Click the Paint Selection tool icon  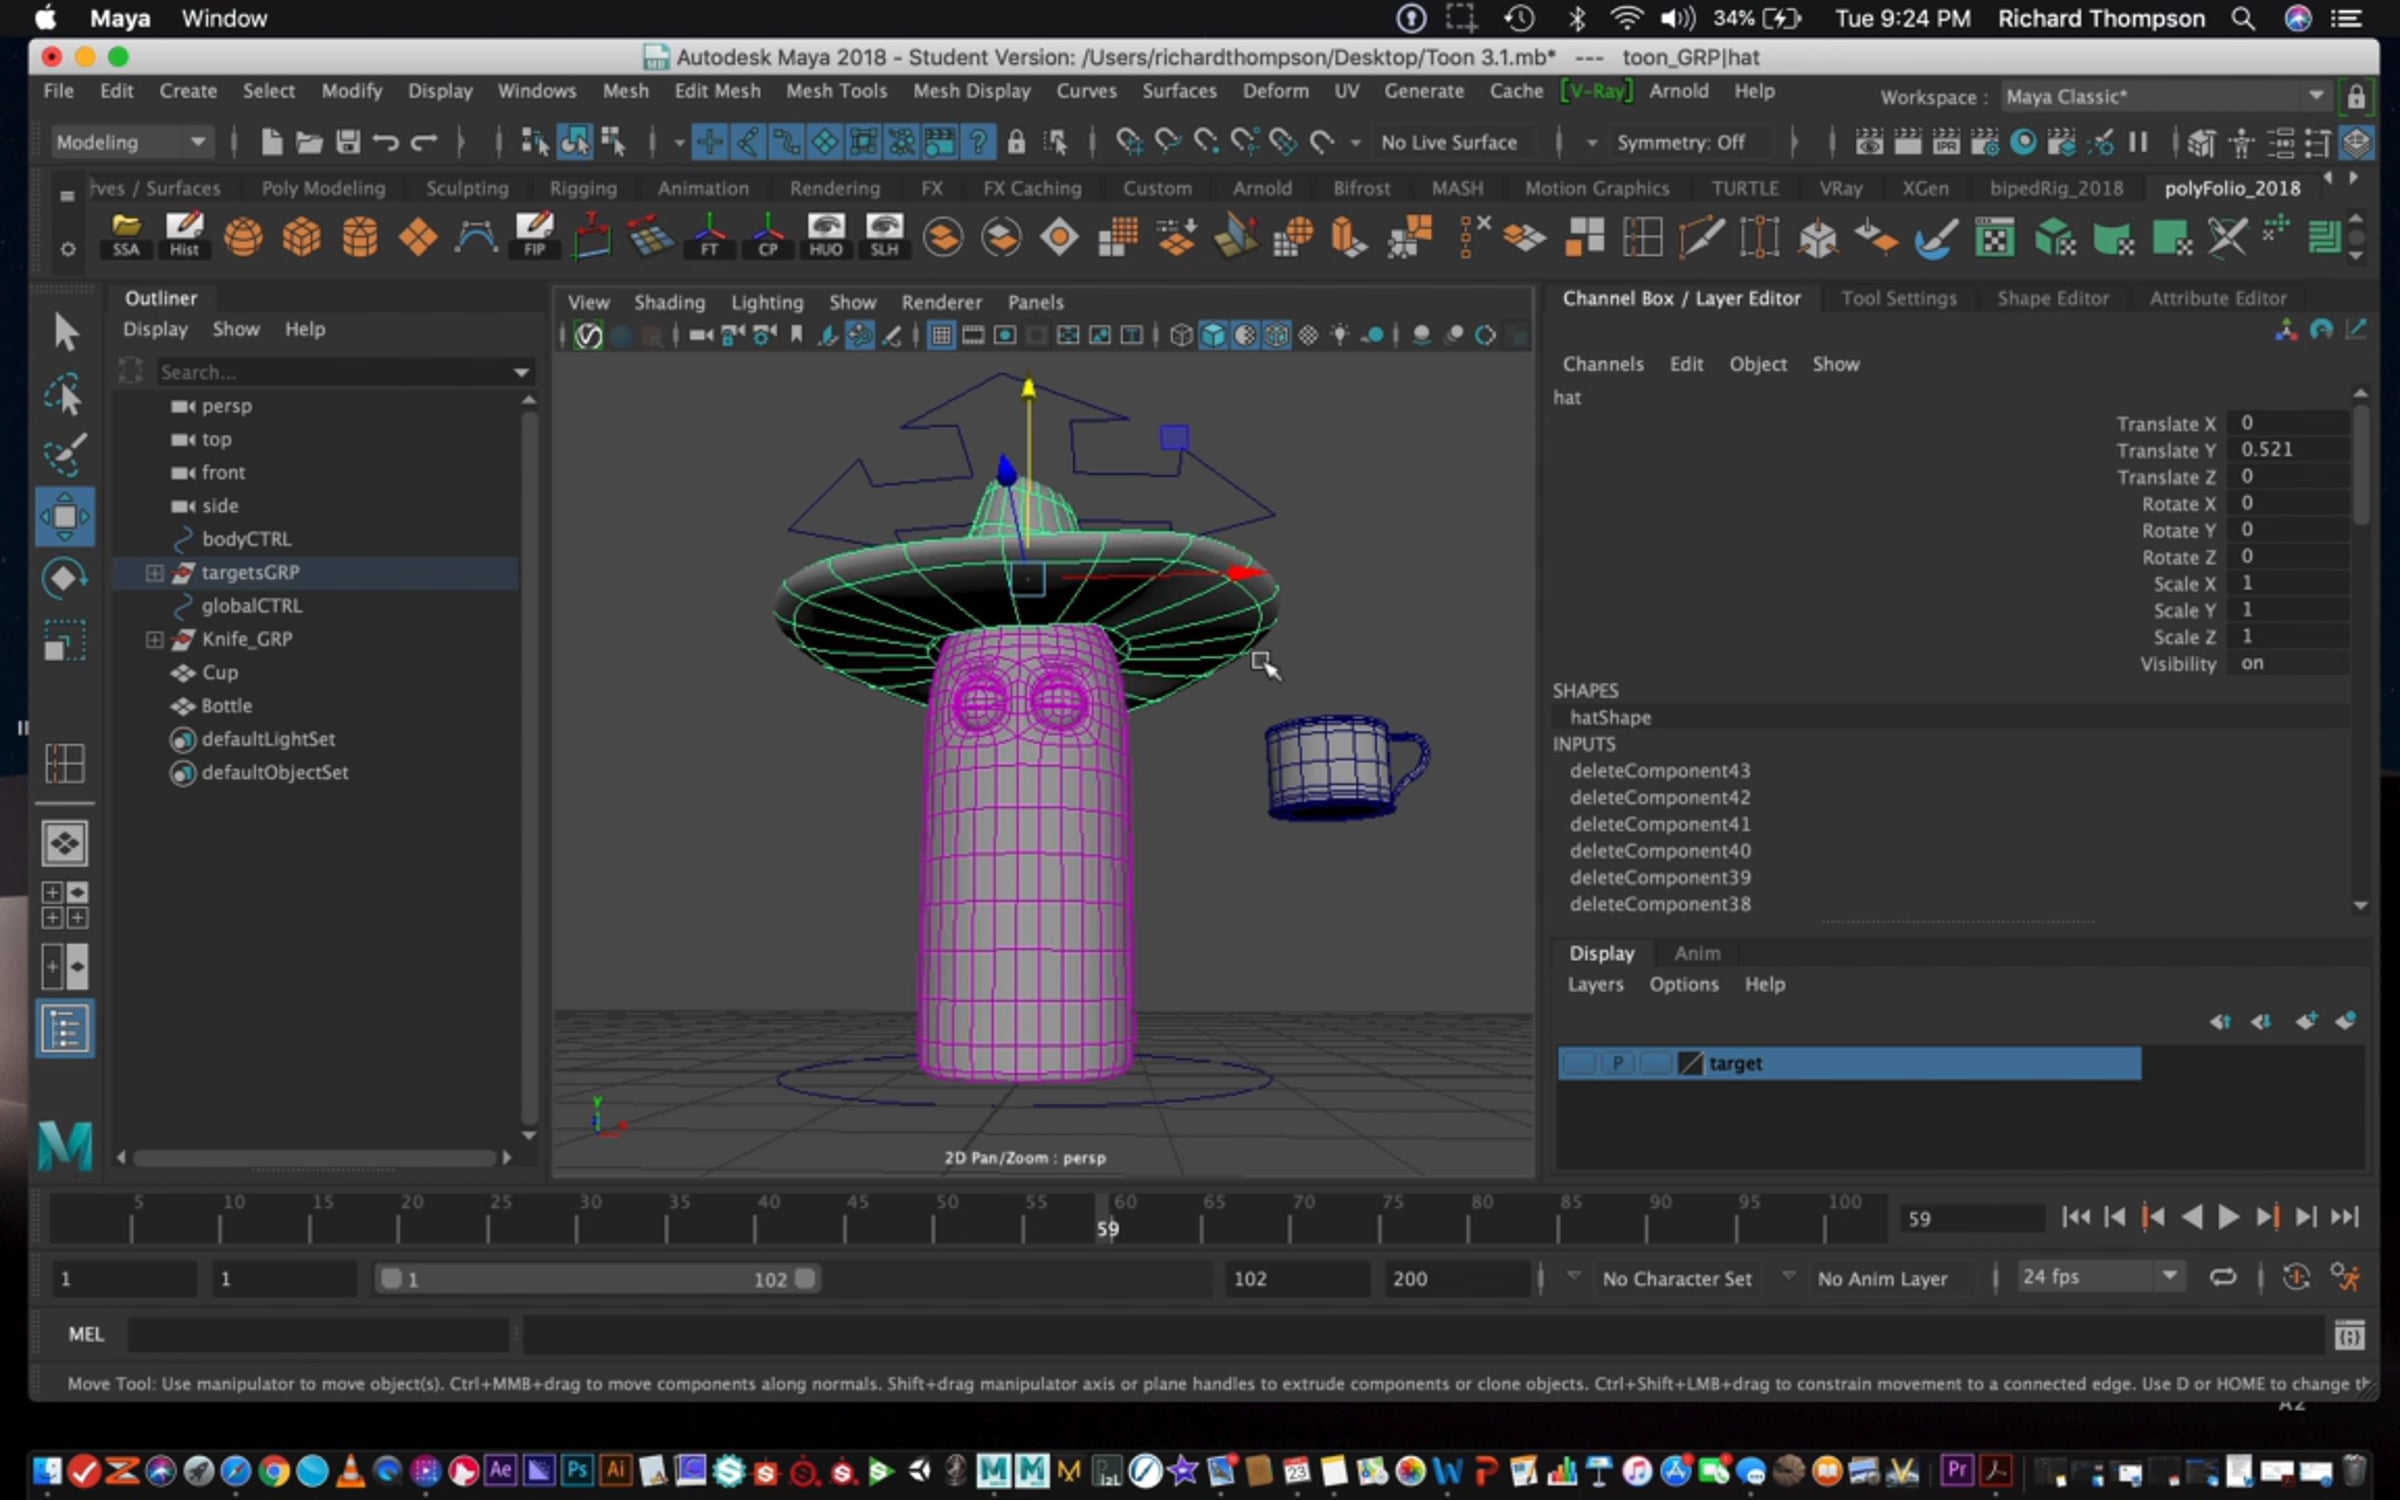[64, 455]
